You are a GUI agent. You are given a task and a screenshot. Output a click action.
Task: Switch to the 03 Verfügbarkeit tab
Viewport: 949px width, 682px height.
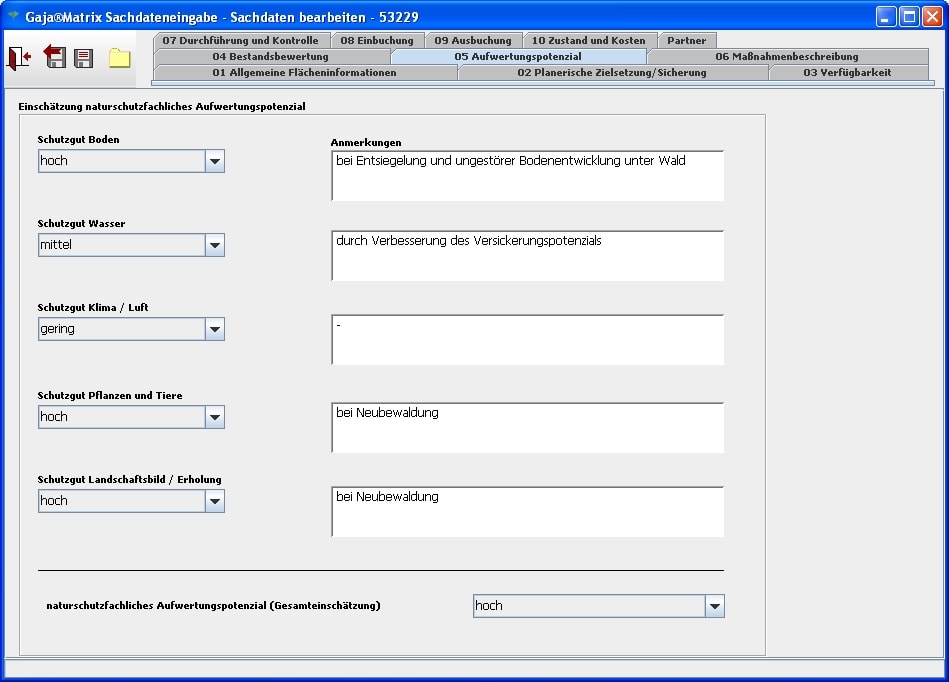(846, 73)
